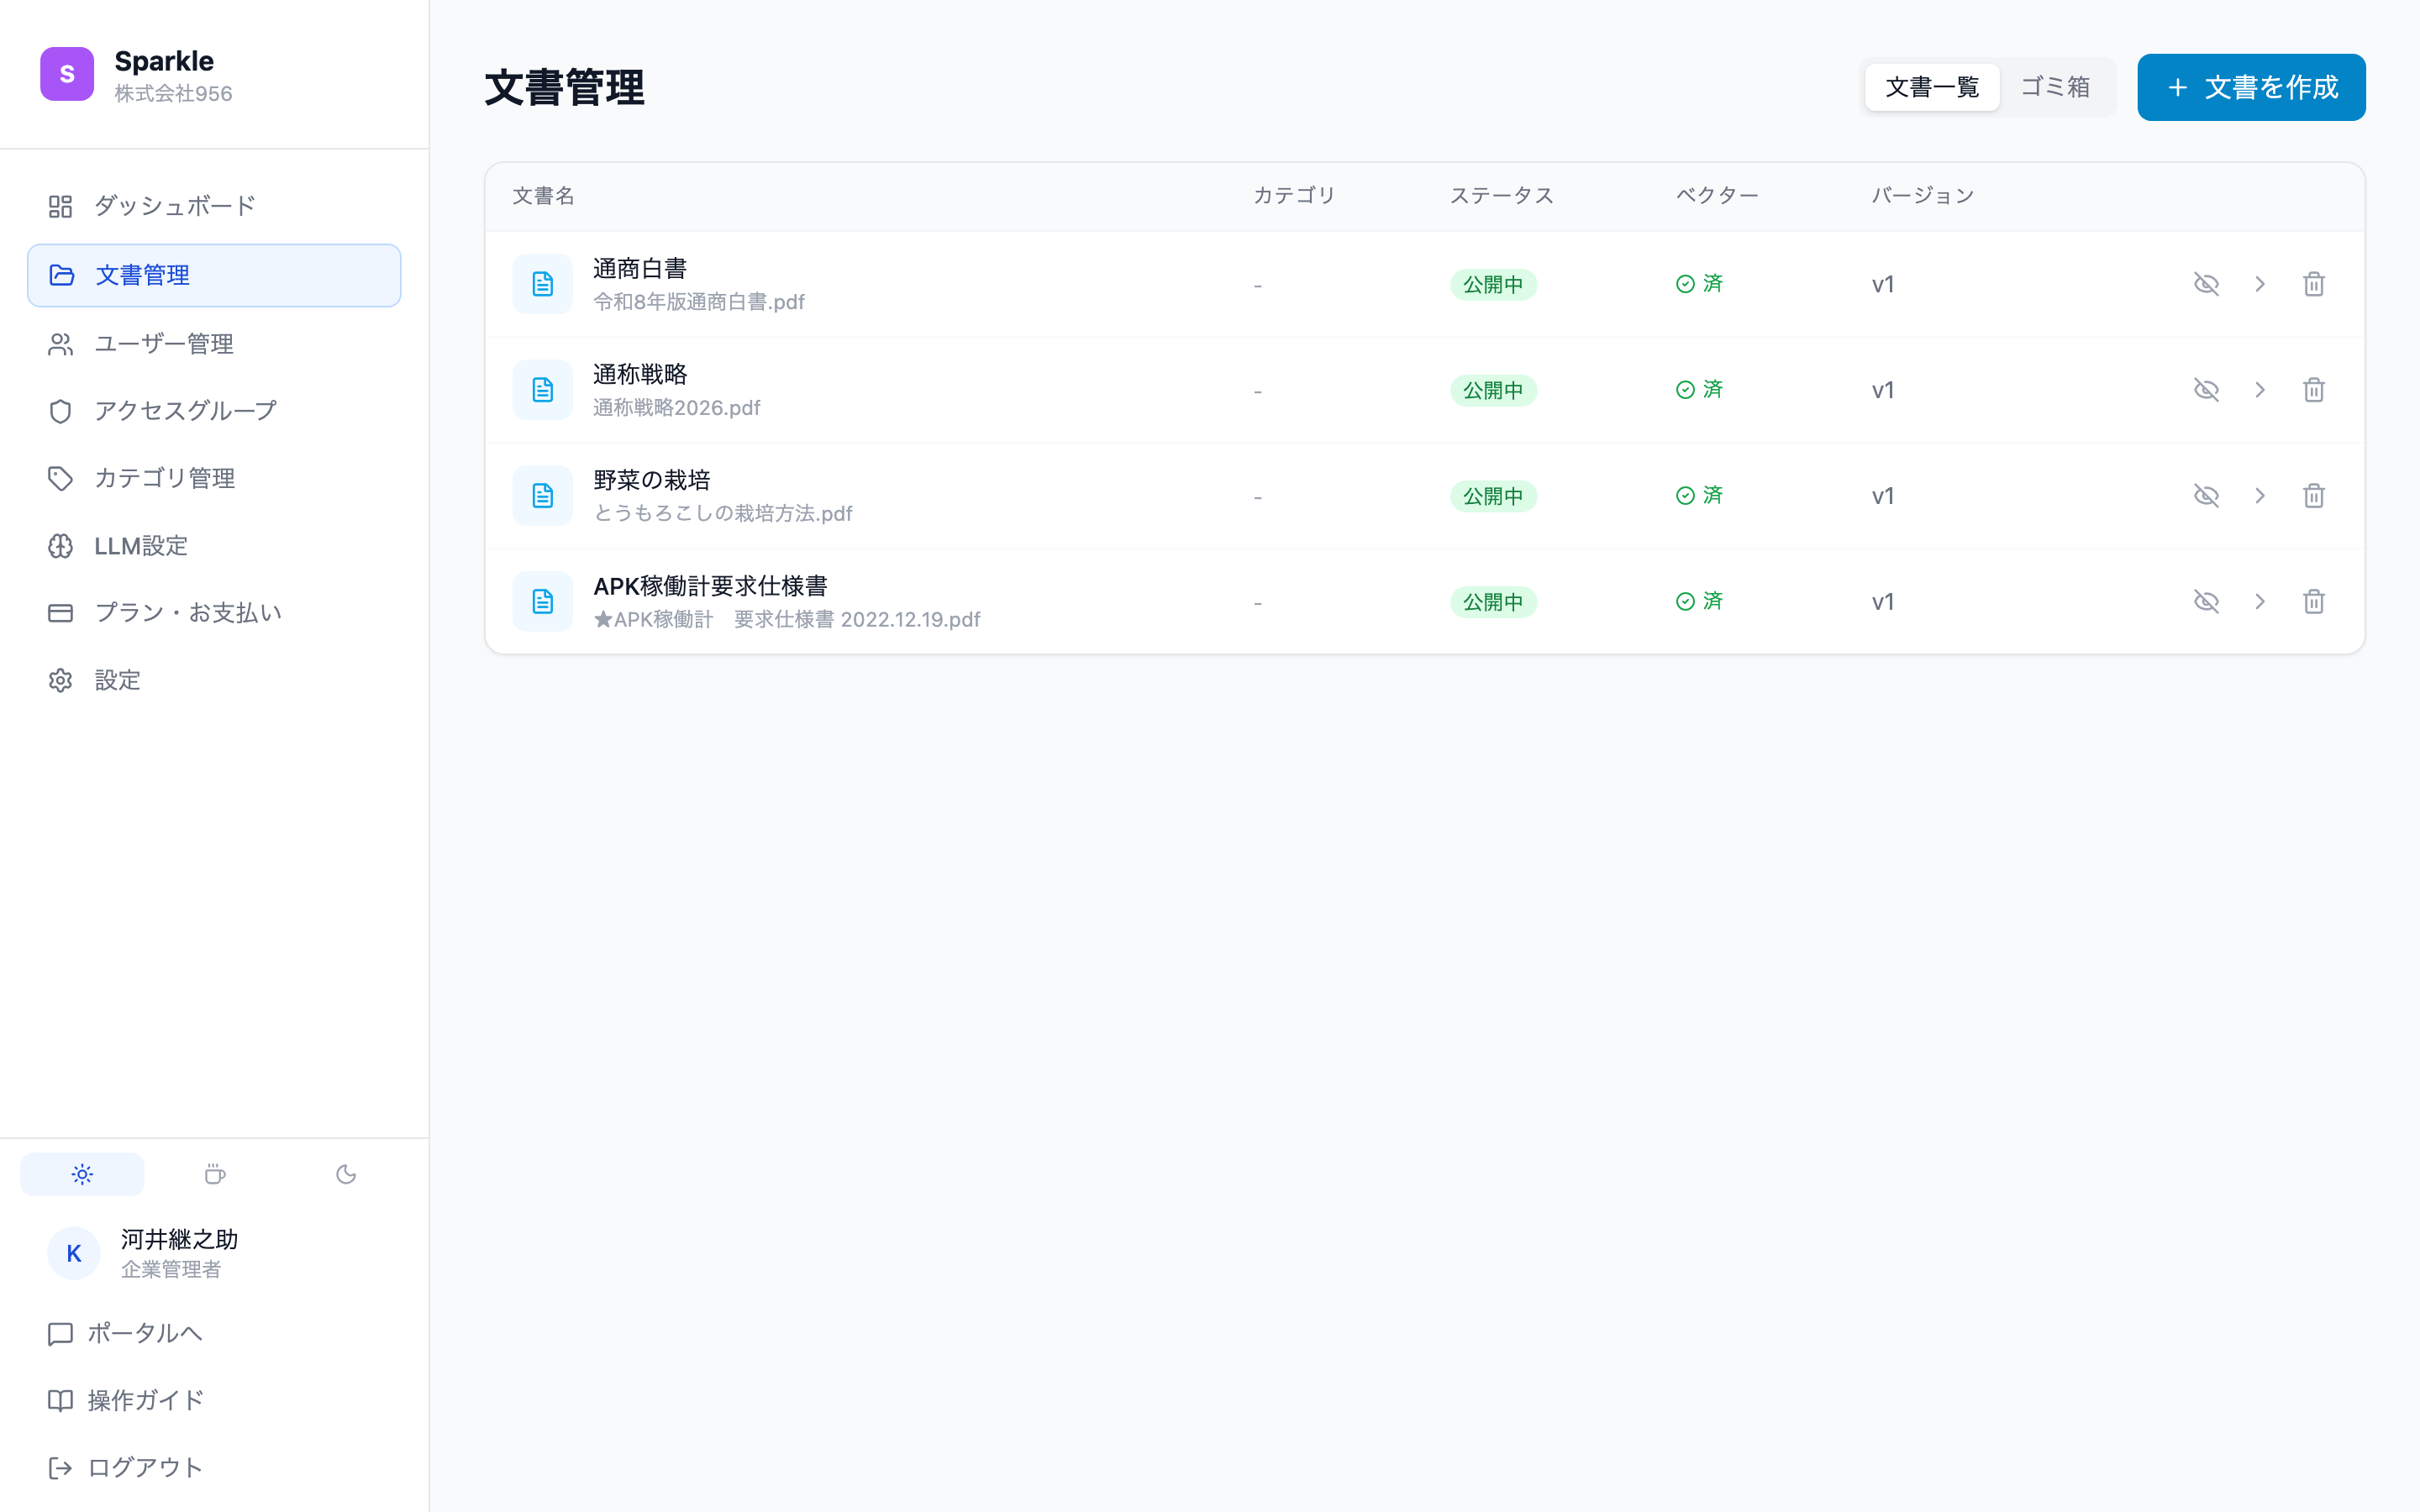Viewport: 2420px width, 1512px height.
Task: Delete 通称戦略 with its trash icon
Action: 2314,390
